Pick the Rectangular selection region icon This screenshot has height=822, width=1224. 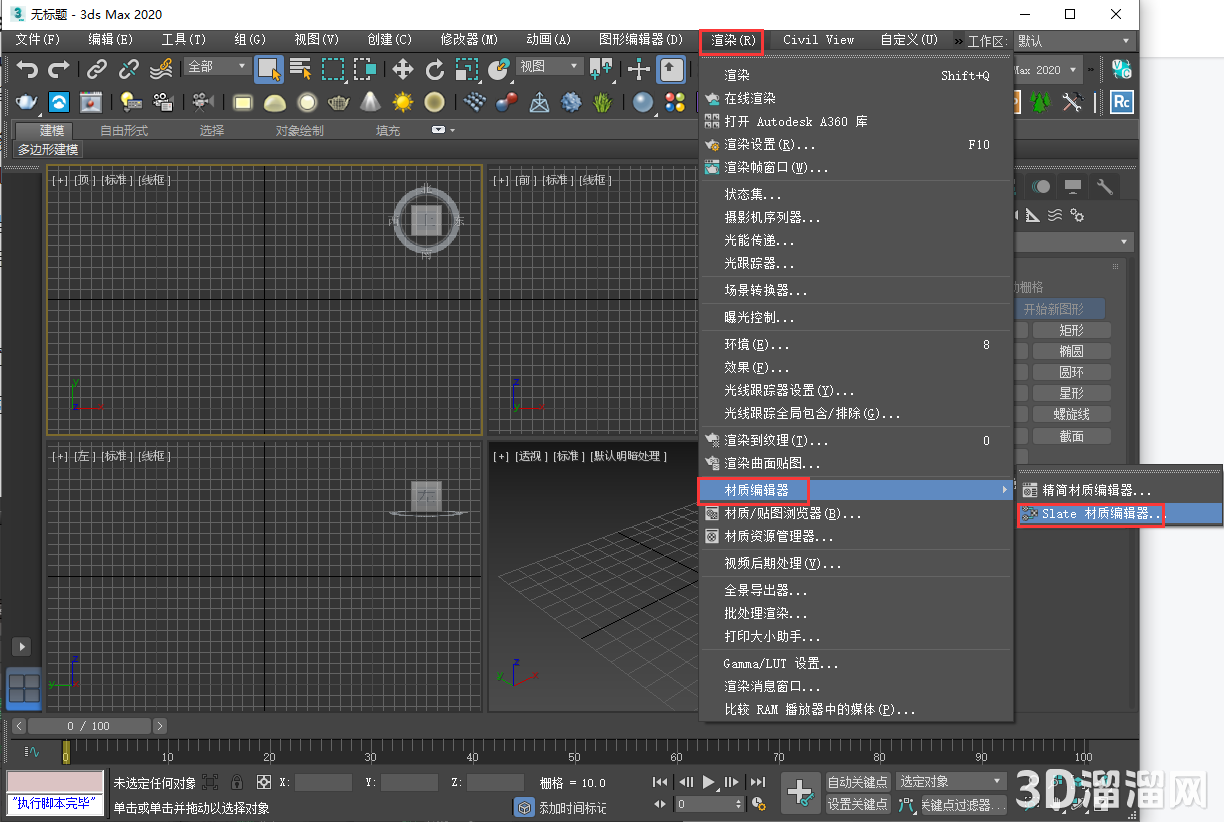tap(335, 70)
